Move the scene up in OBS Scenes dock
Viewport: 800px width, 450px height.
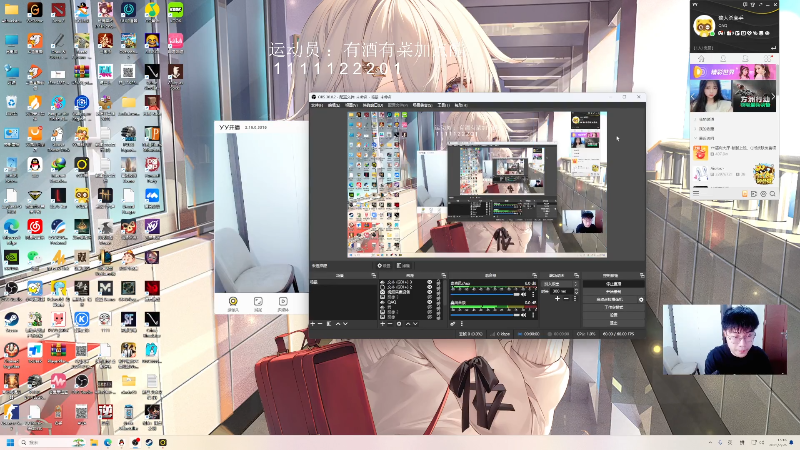[x=338, y=324]
